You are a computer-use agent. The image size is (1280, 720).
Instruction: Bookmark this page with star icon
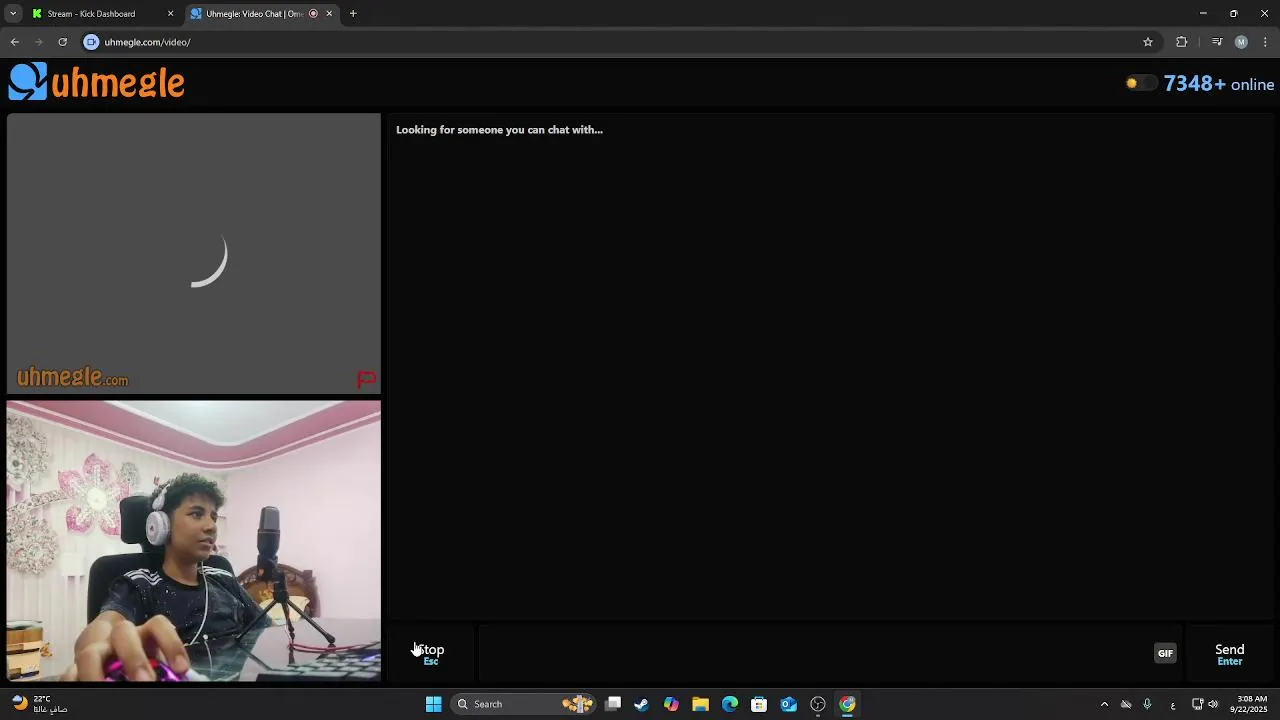[x=1148, y=42]
